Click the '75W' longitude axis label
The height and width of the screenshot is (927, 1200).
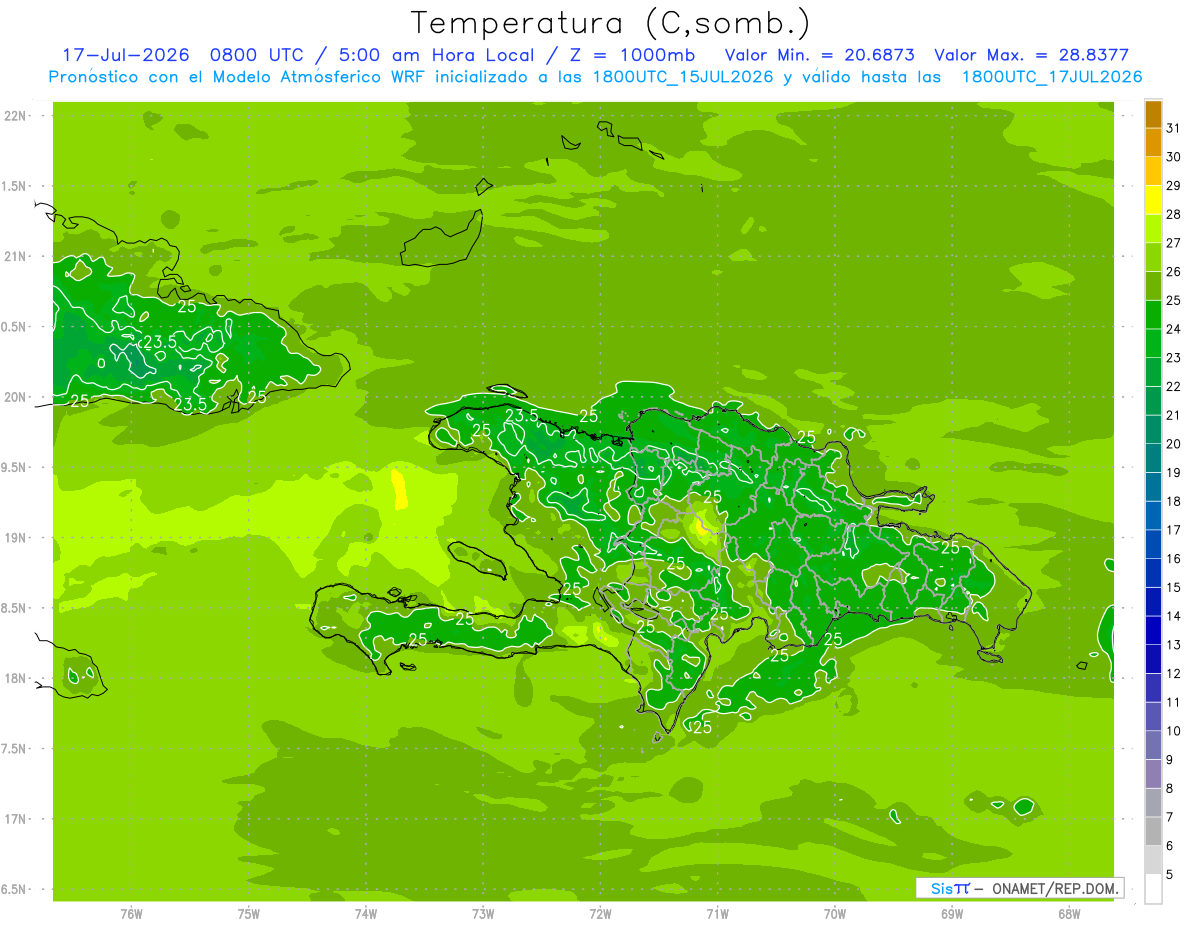pyautogui.click(x=249, y=914)
